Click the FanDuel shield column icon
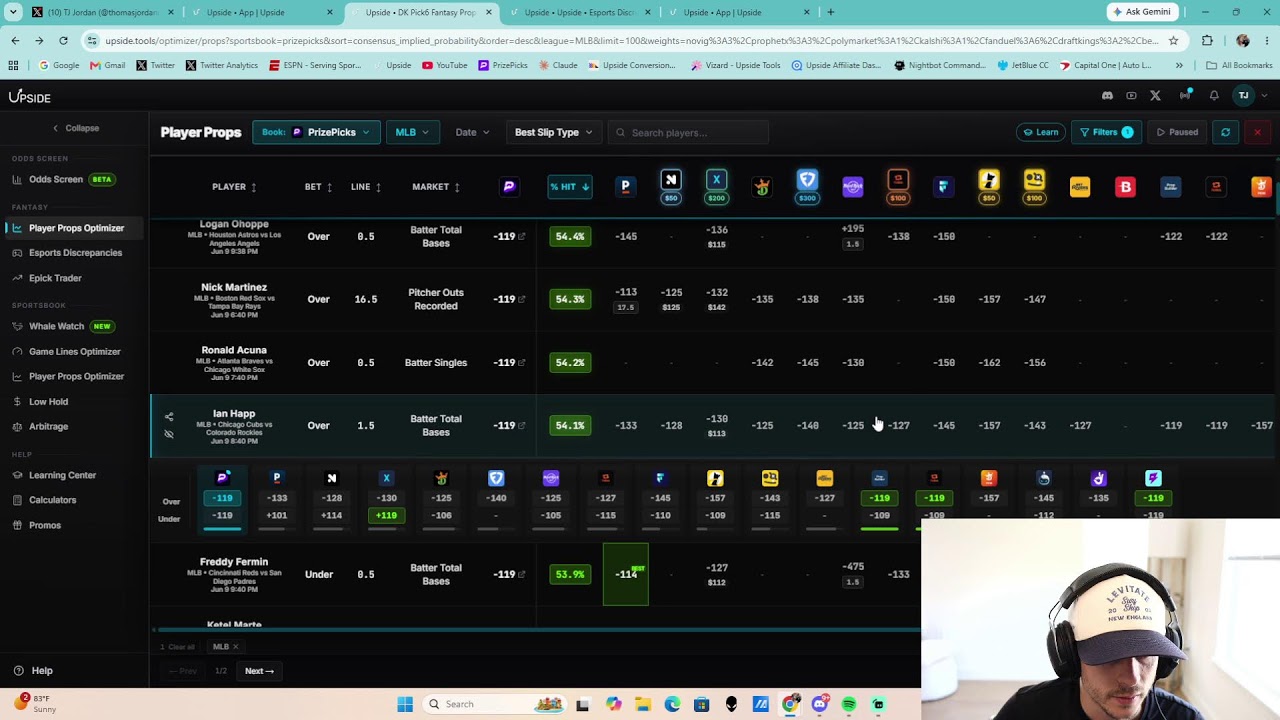The image size is (1280, 720). coord(807,180)
